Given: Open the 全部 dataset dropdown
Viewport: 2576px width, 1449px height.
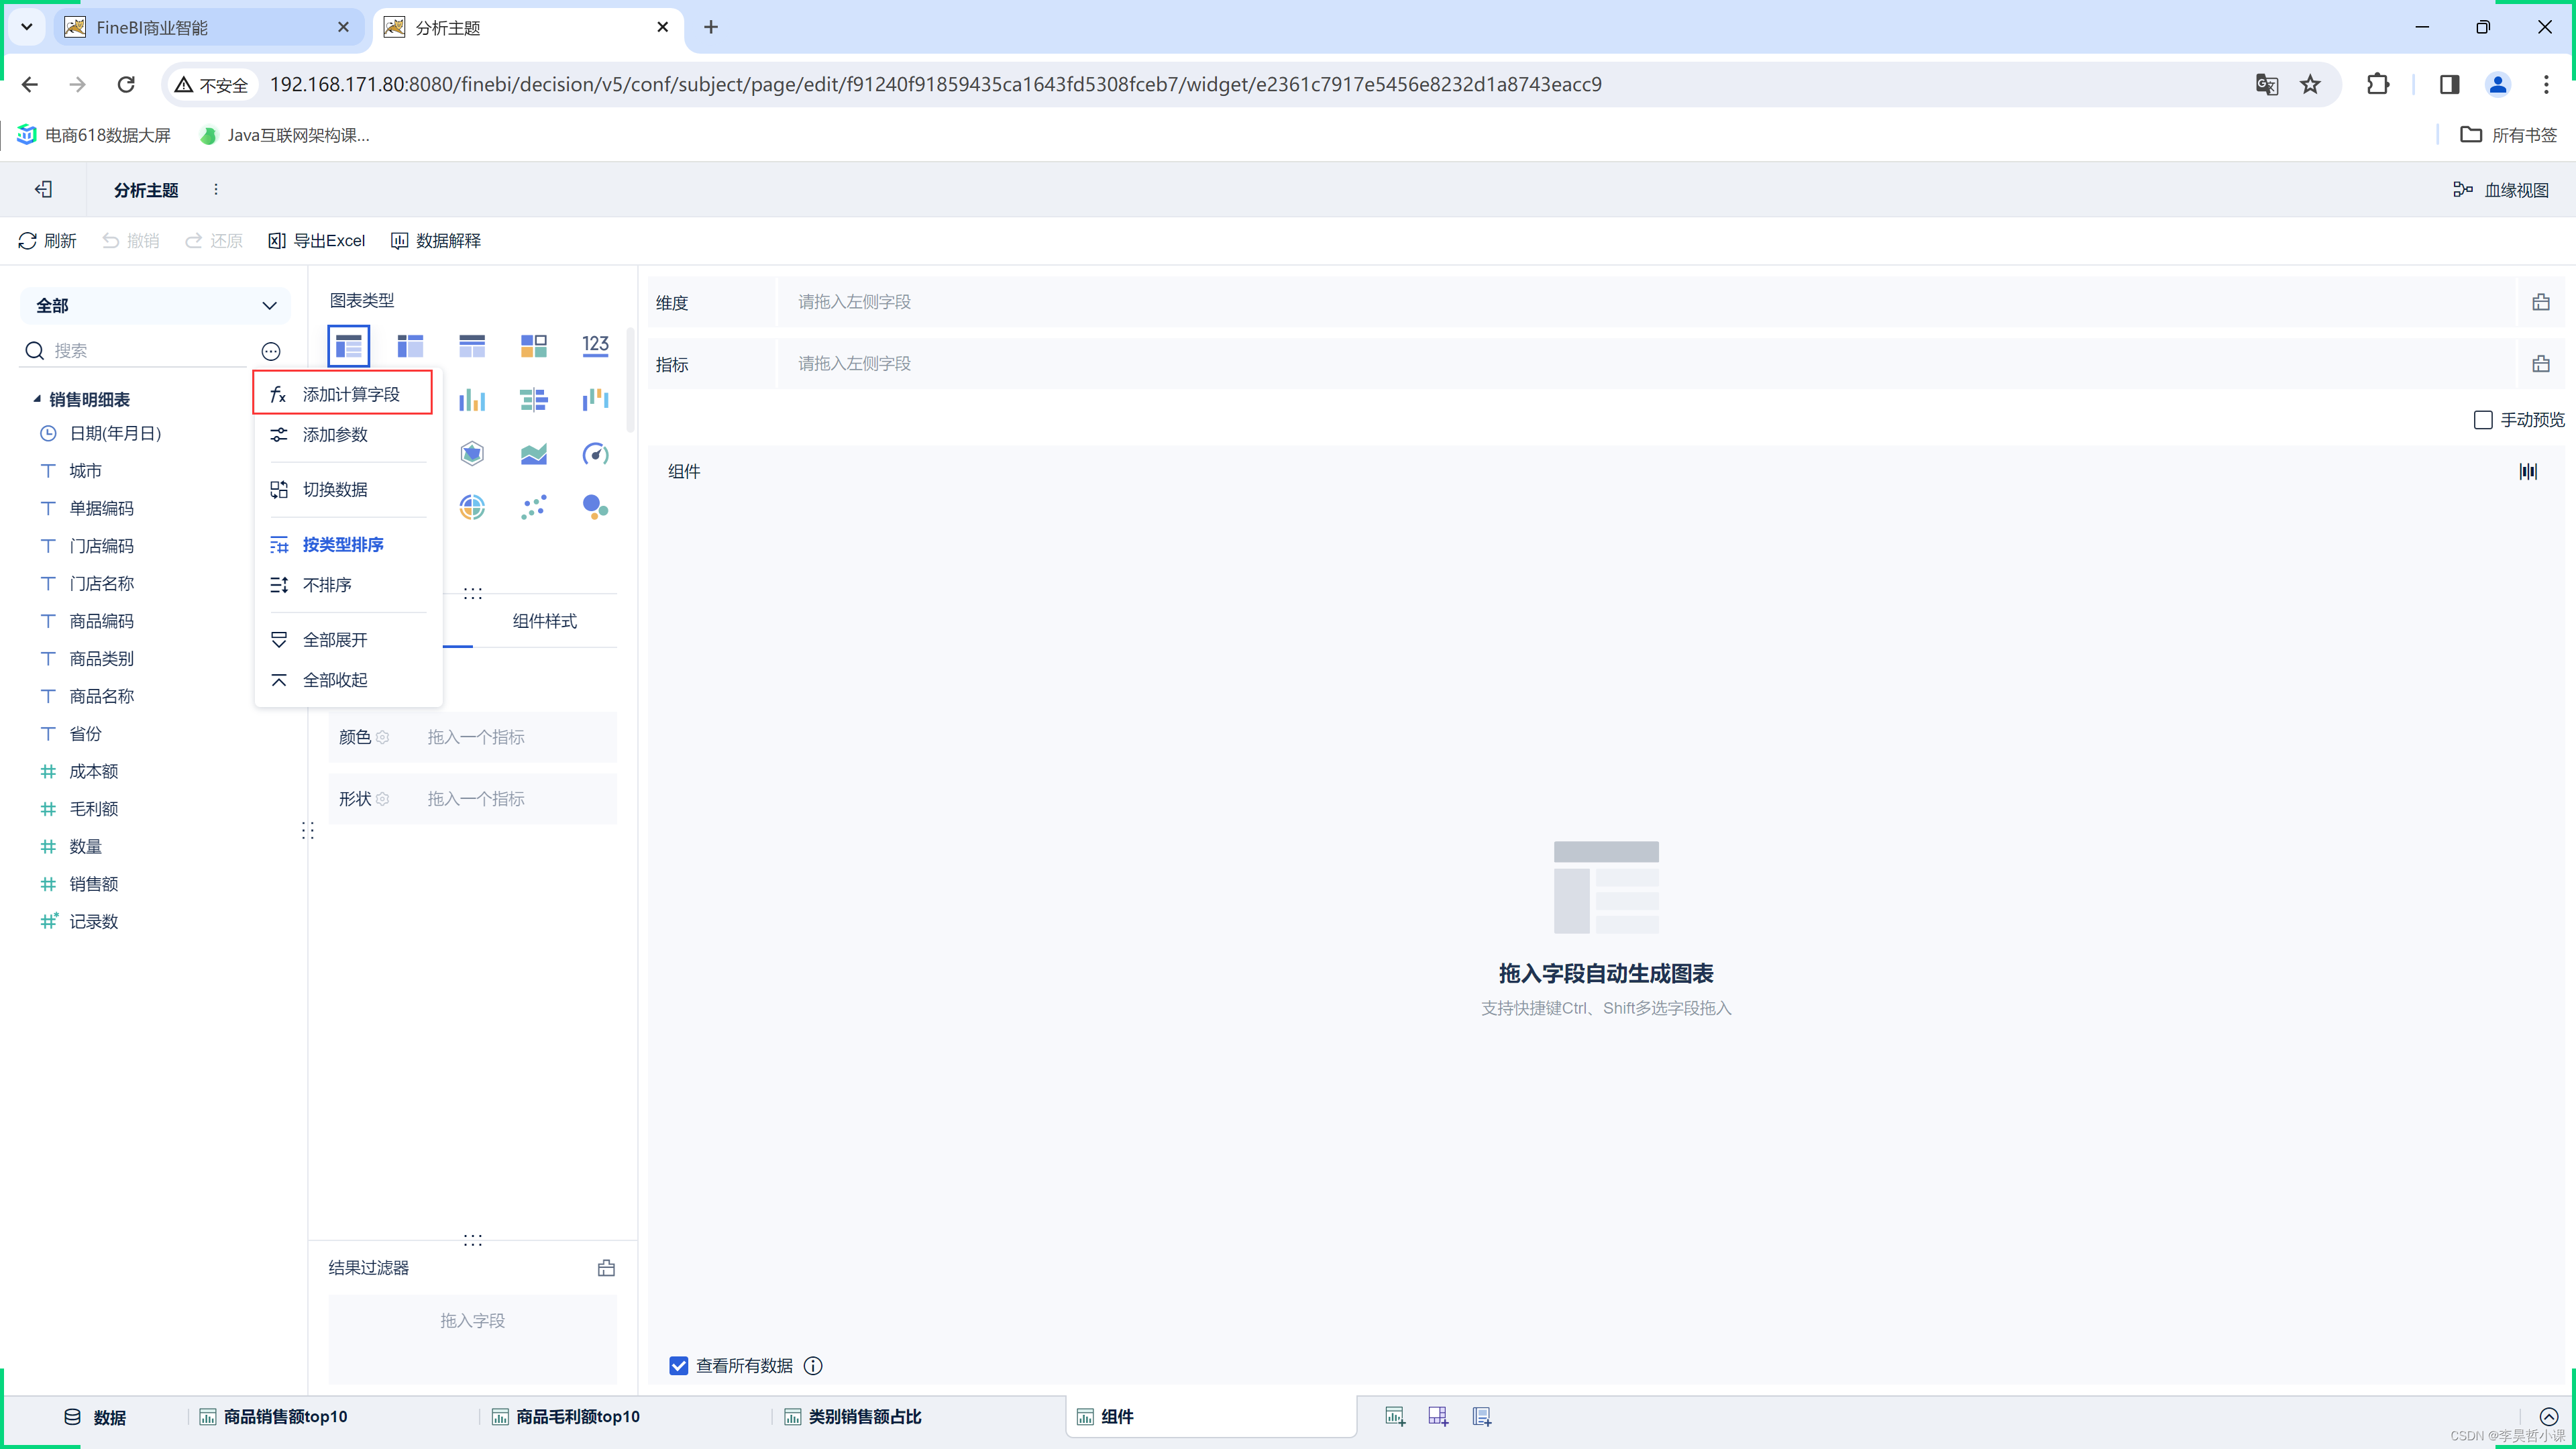Looking at the screenshot, I should click(155, 306).
